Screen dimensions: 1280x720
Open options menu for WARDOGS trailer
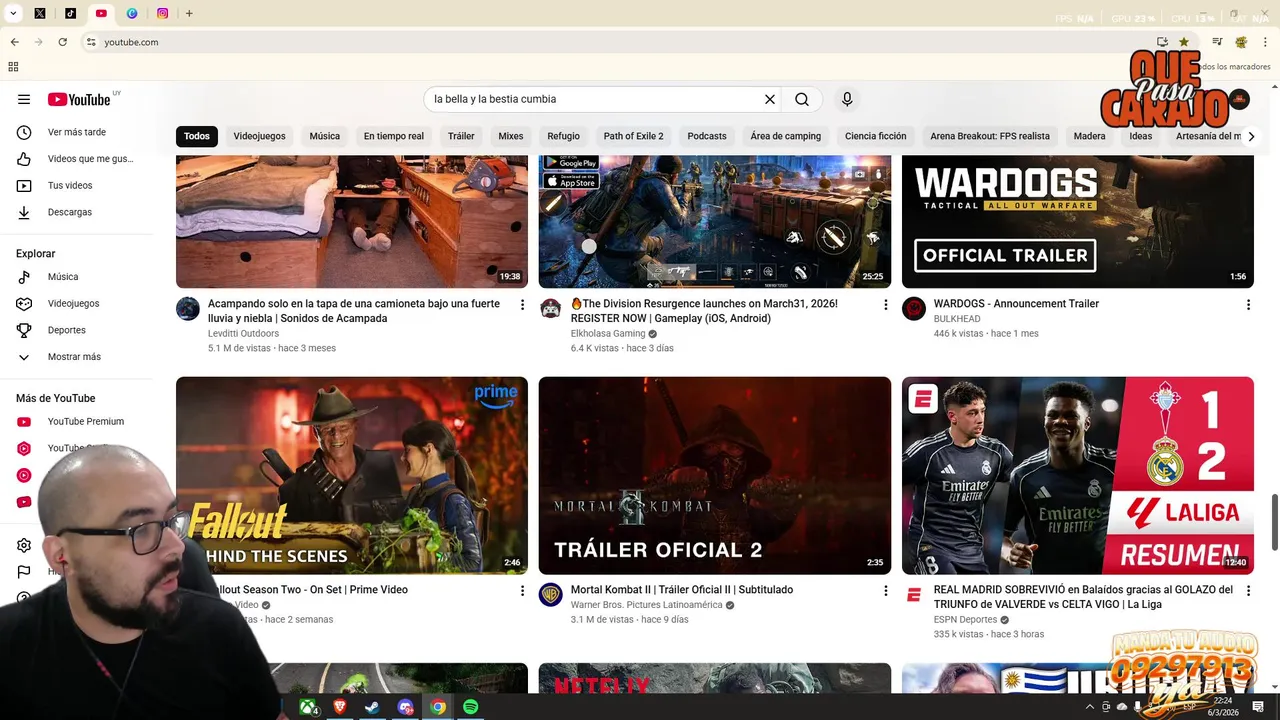(x=1248, y=305)
